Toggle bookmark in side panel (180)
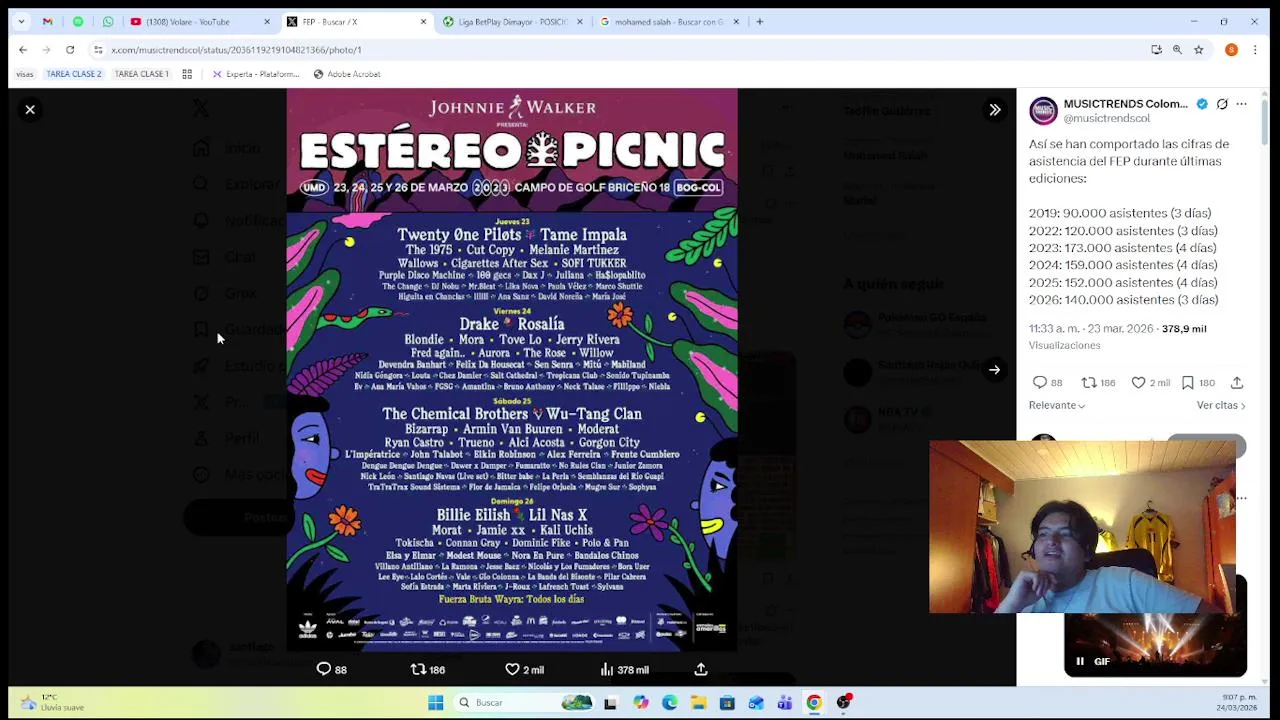This screenshot has height=720, width=1280. (x=1197, y=382)
